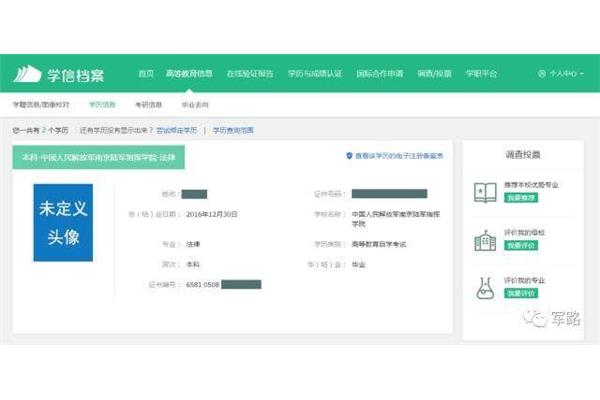600x400 pixels.
Task: Click the certificate number starting 6581 0508
Action: [223, 285]
